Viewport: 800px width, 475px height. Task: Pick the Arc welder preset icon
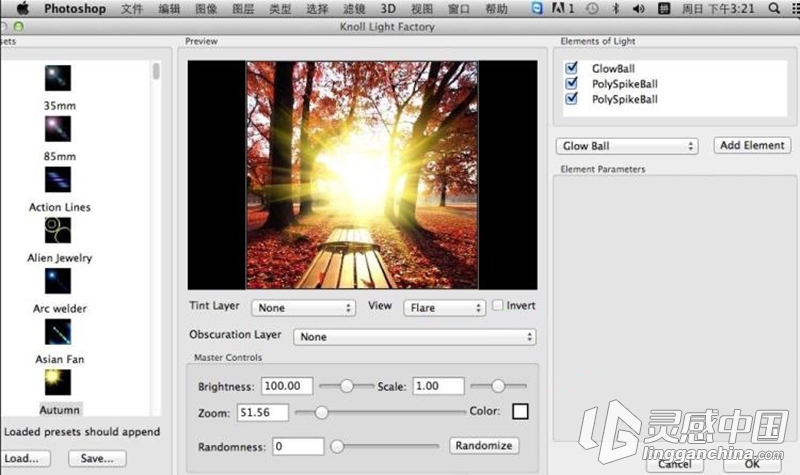58,281
